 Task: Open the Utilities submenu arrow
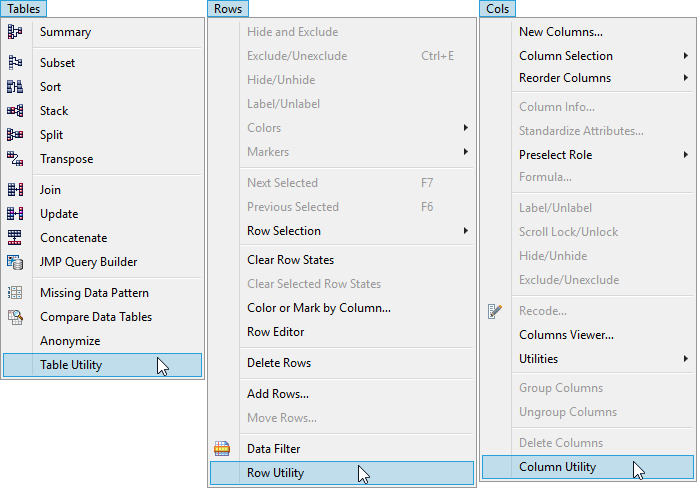[x=686, y=359]
